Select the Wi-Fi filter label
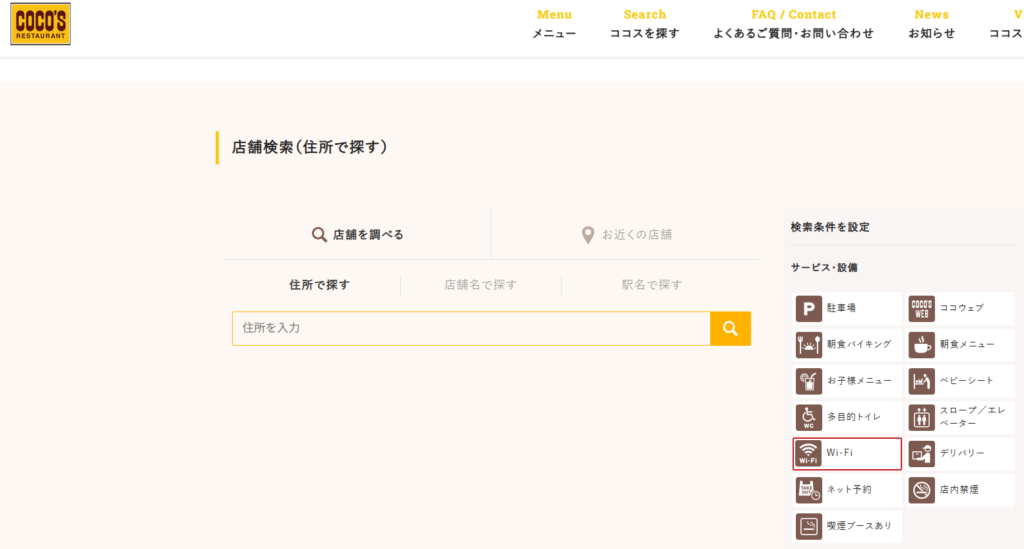Image resolution: width=1024 pixels, height=549 pixels. tap(839, 452)
